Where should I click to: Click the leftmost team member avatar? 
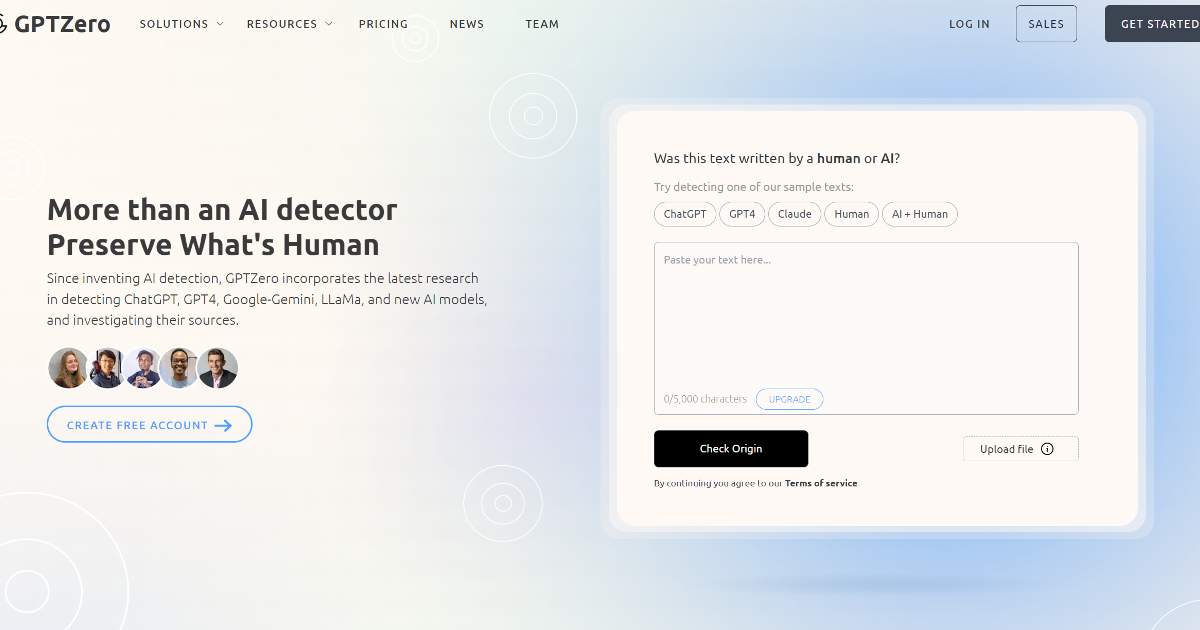tap(67, 368)
